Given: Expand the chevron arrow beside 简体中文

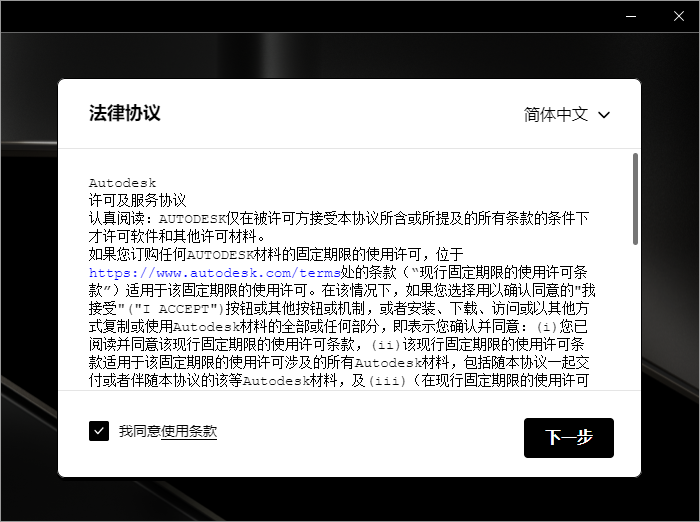Looking at the screenshot, I should click(x=604, y=115).
